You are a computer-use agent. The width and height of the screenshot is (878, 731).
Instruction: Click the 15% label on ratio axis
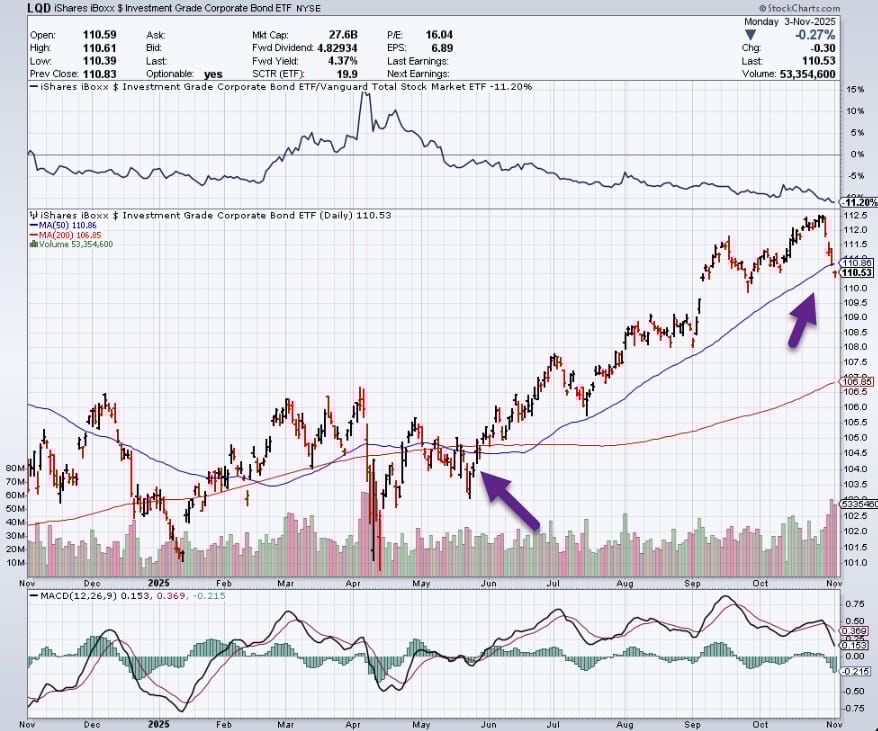click(x=856, y=90)
